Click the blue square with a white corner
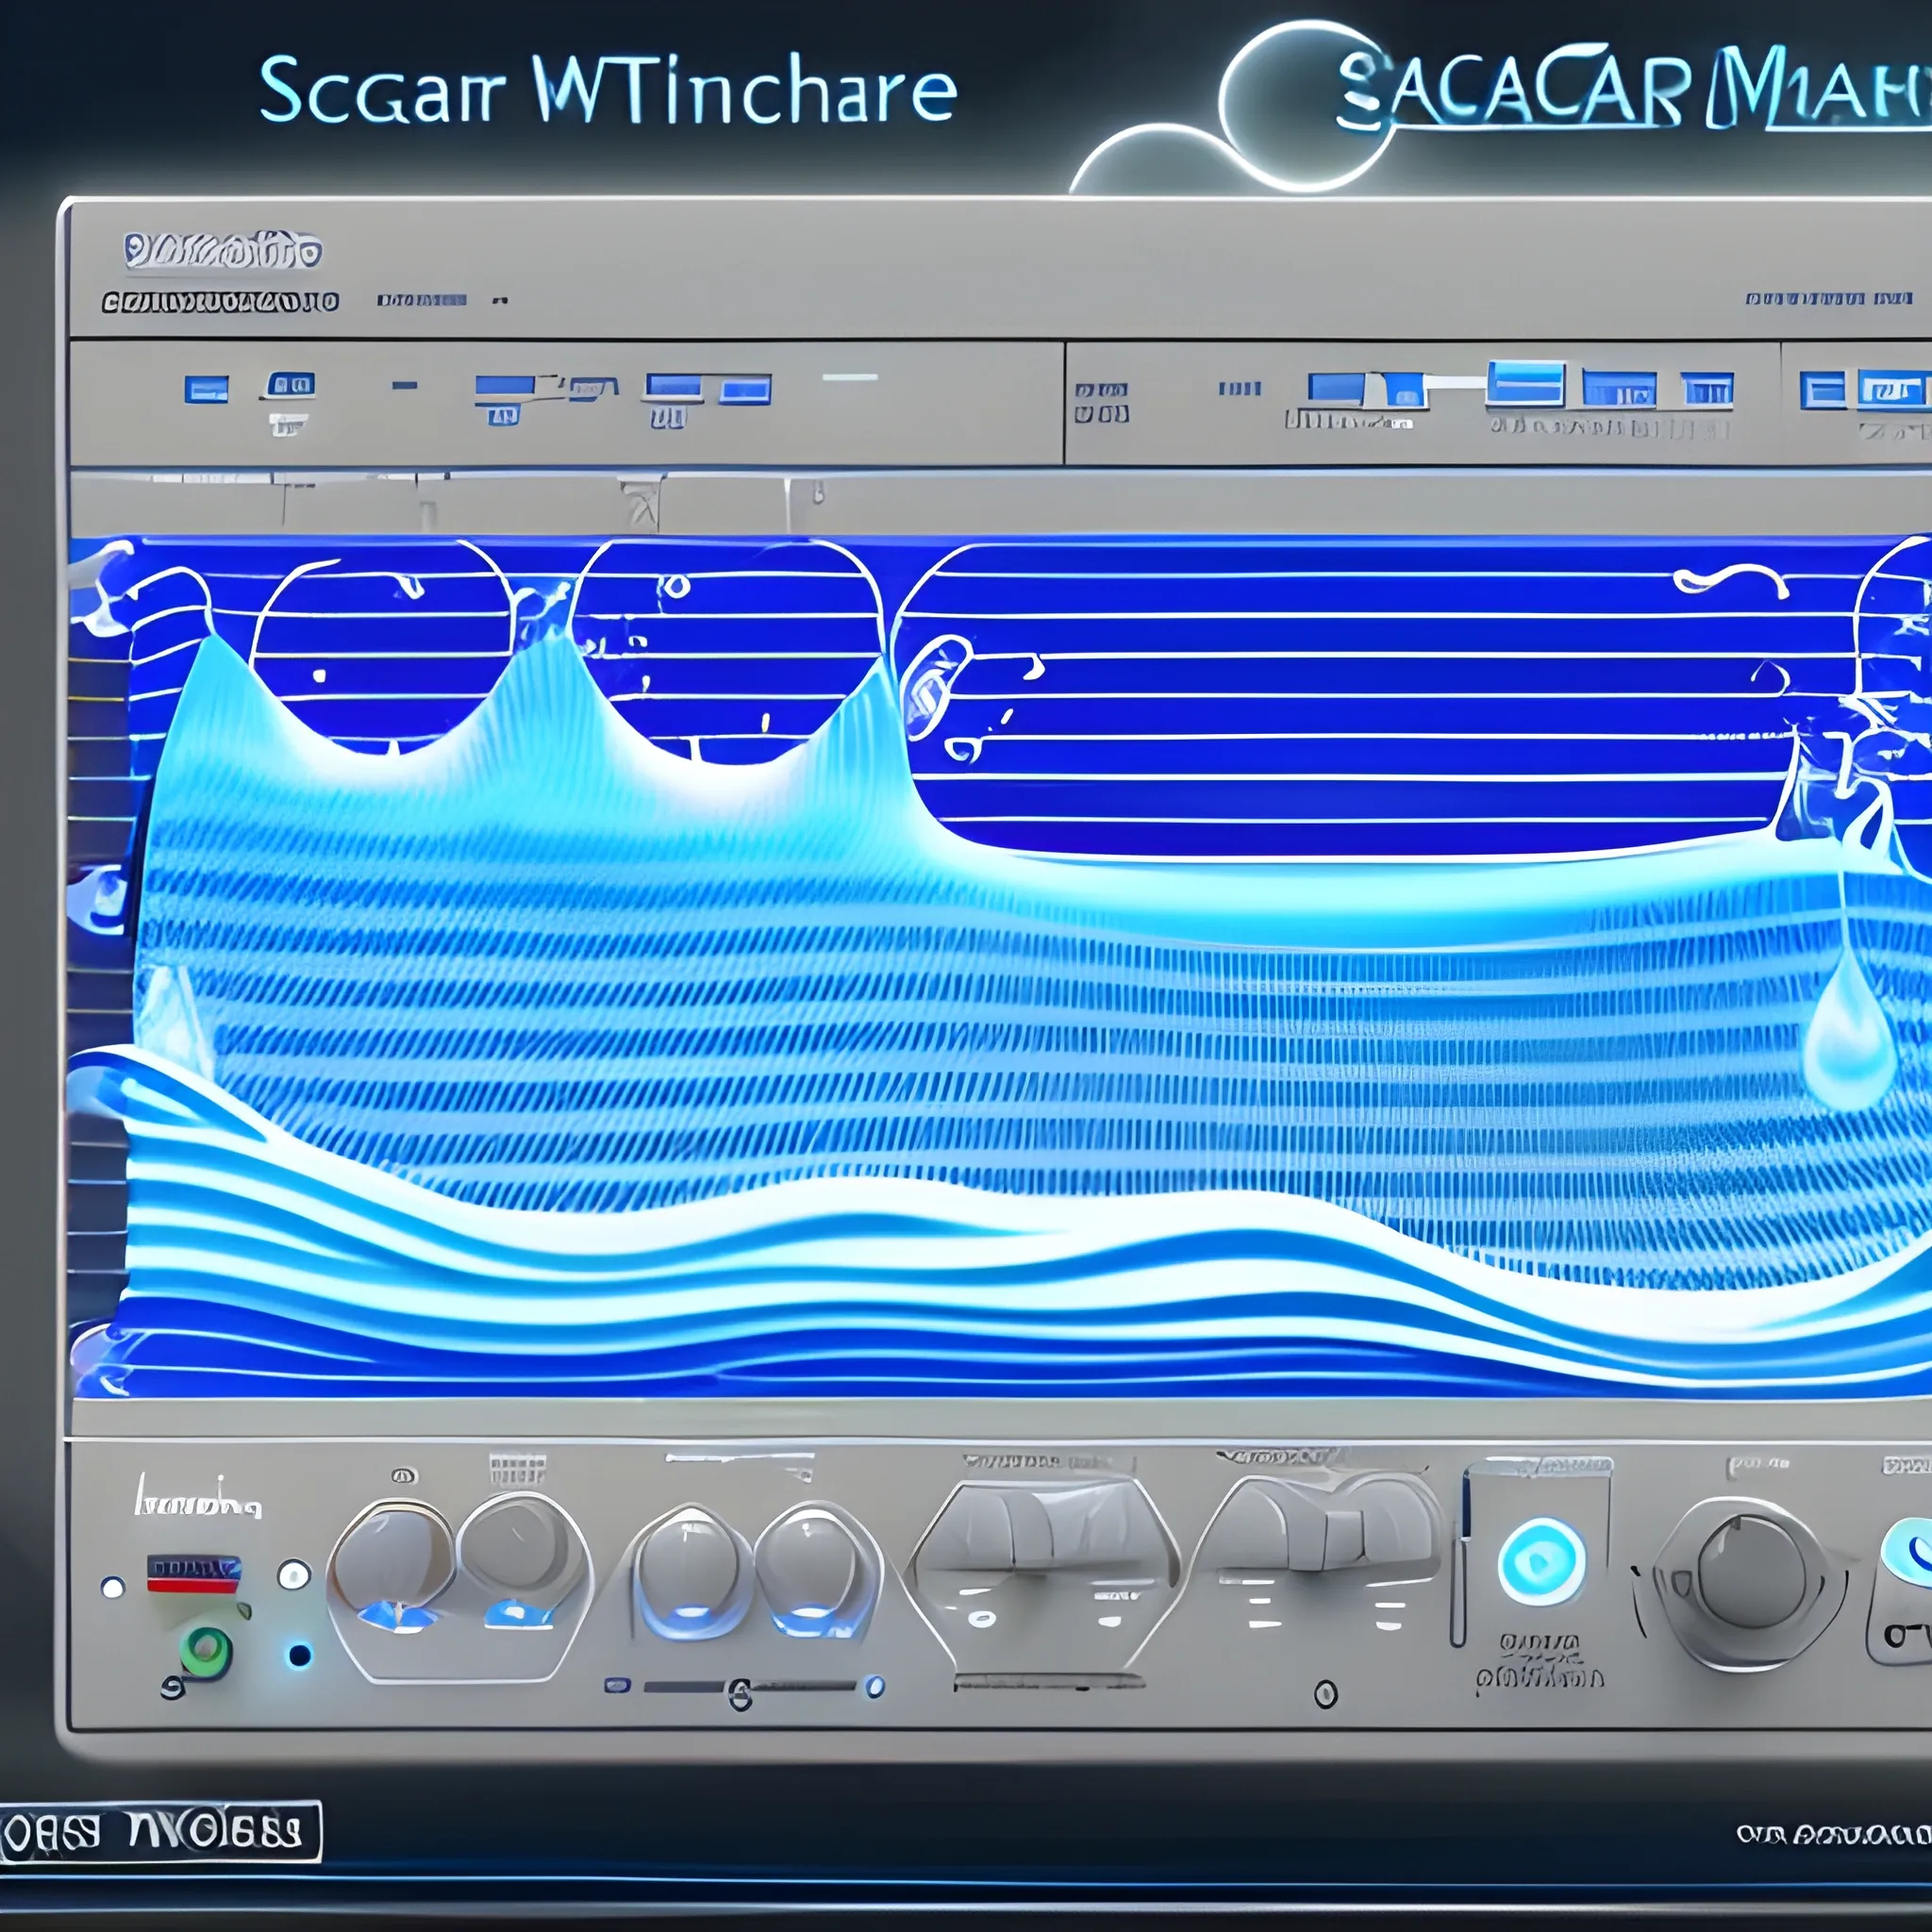This screenshot has height=1932, width=1932. click(x=1404, y=390)
